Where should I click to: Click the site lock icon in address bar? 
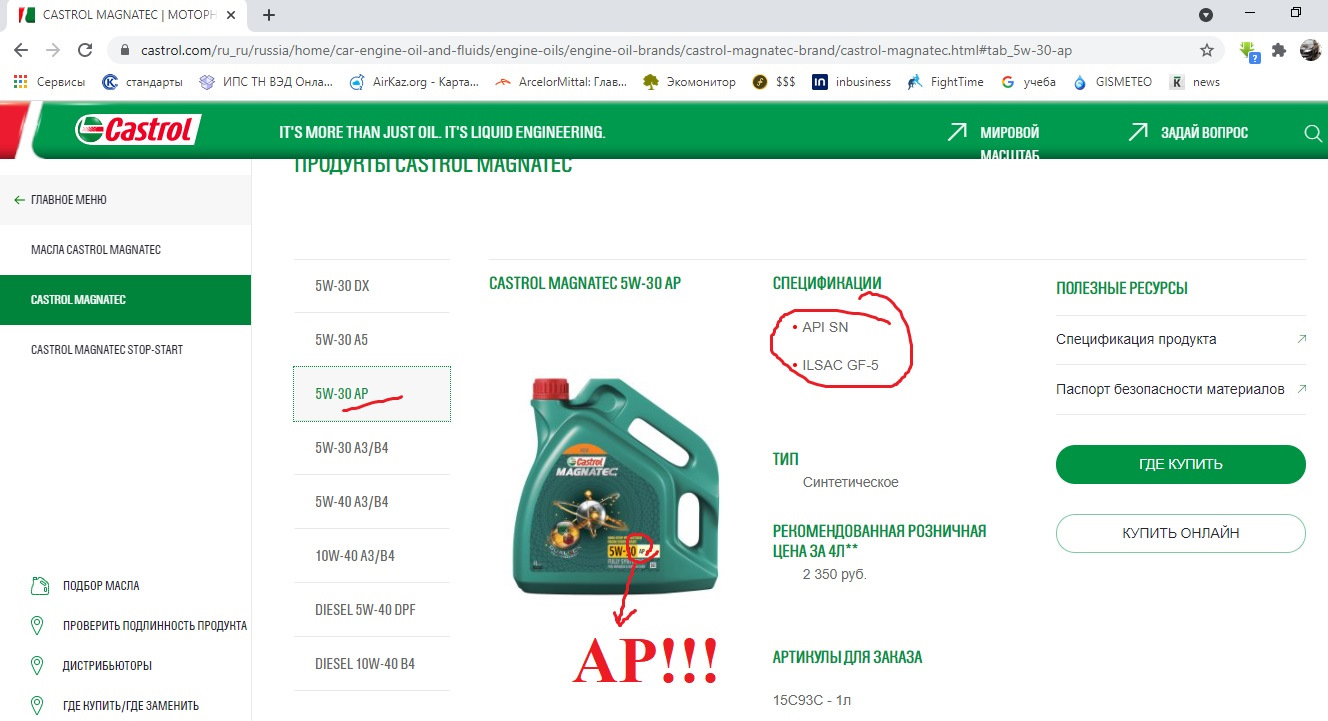pos(125,50)
